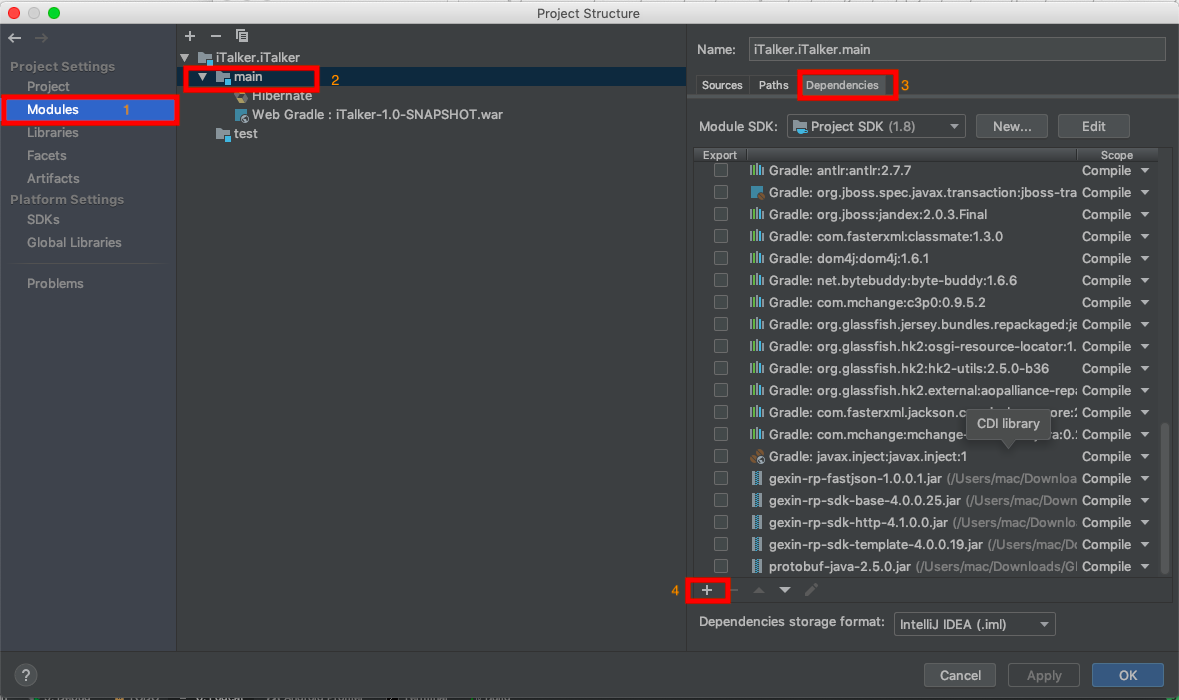Screen dimensions: 1179x700
Task: Open the Dependencies tab
Action: (x=842, y=85)
